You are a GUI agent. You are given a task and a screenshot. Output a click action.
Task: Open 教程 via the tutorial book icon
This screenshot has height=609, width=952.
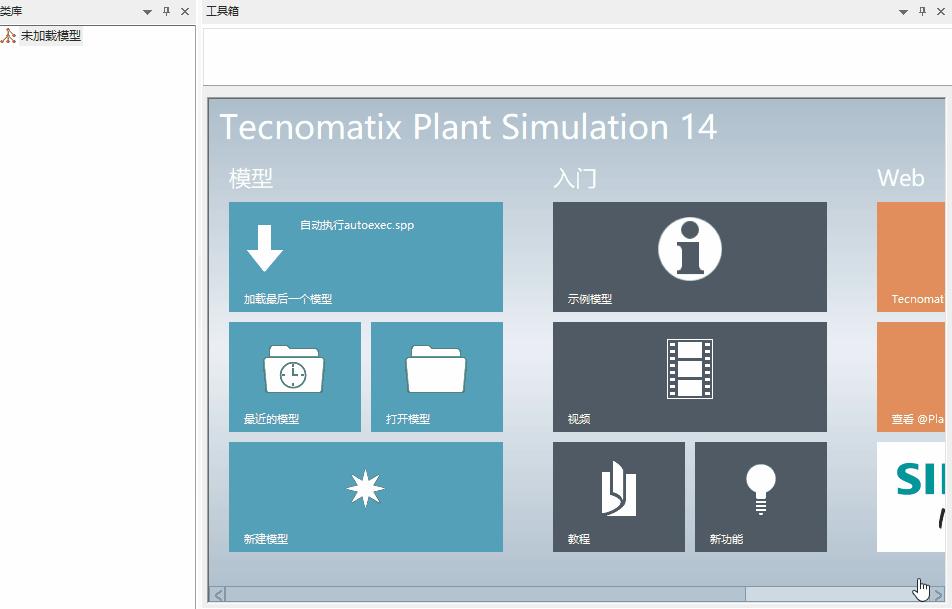[618, 490]
